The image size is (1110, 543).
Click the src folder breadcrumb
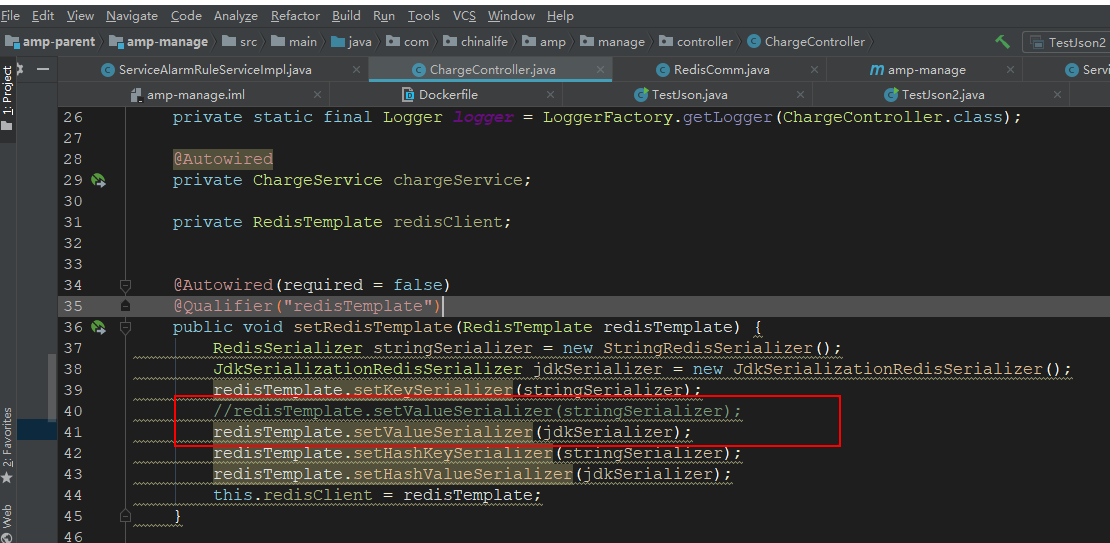coord(239,42)
